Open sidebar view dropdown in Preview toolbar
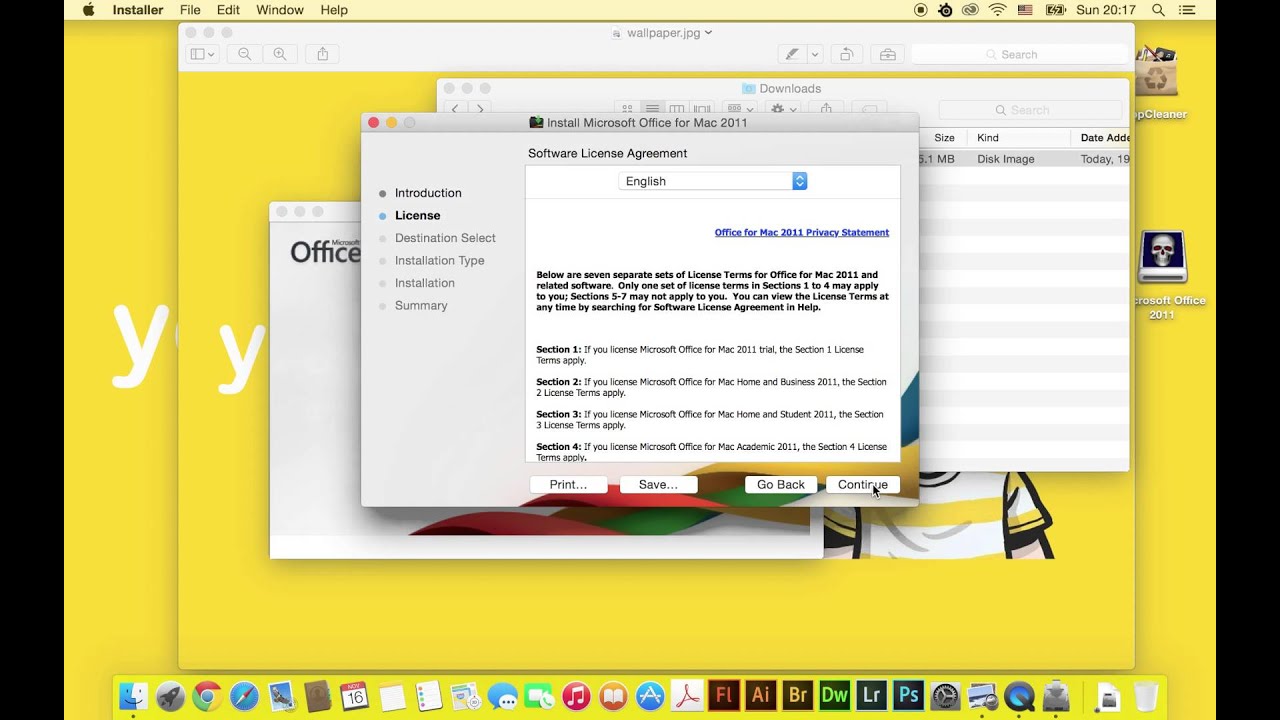The image size is (1280, 720). point(203,54)
